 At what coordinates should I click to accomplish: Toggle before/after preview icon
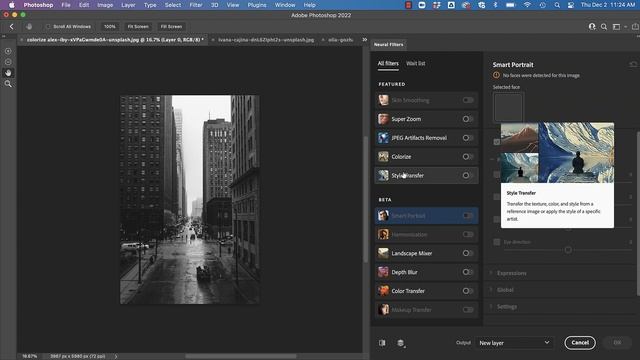click(382, 343)
